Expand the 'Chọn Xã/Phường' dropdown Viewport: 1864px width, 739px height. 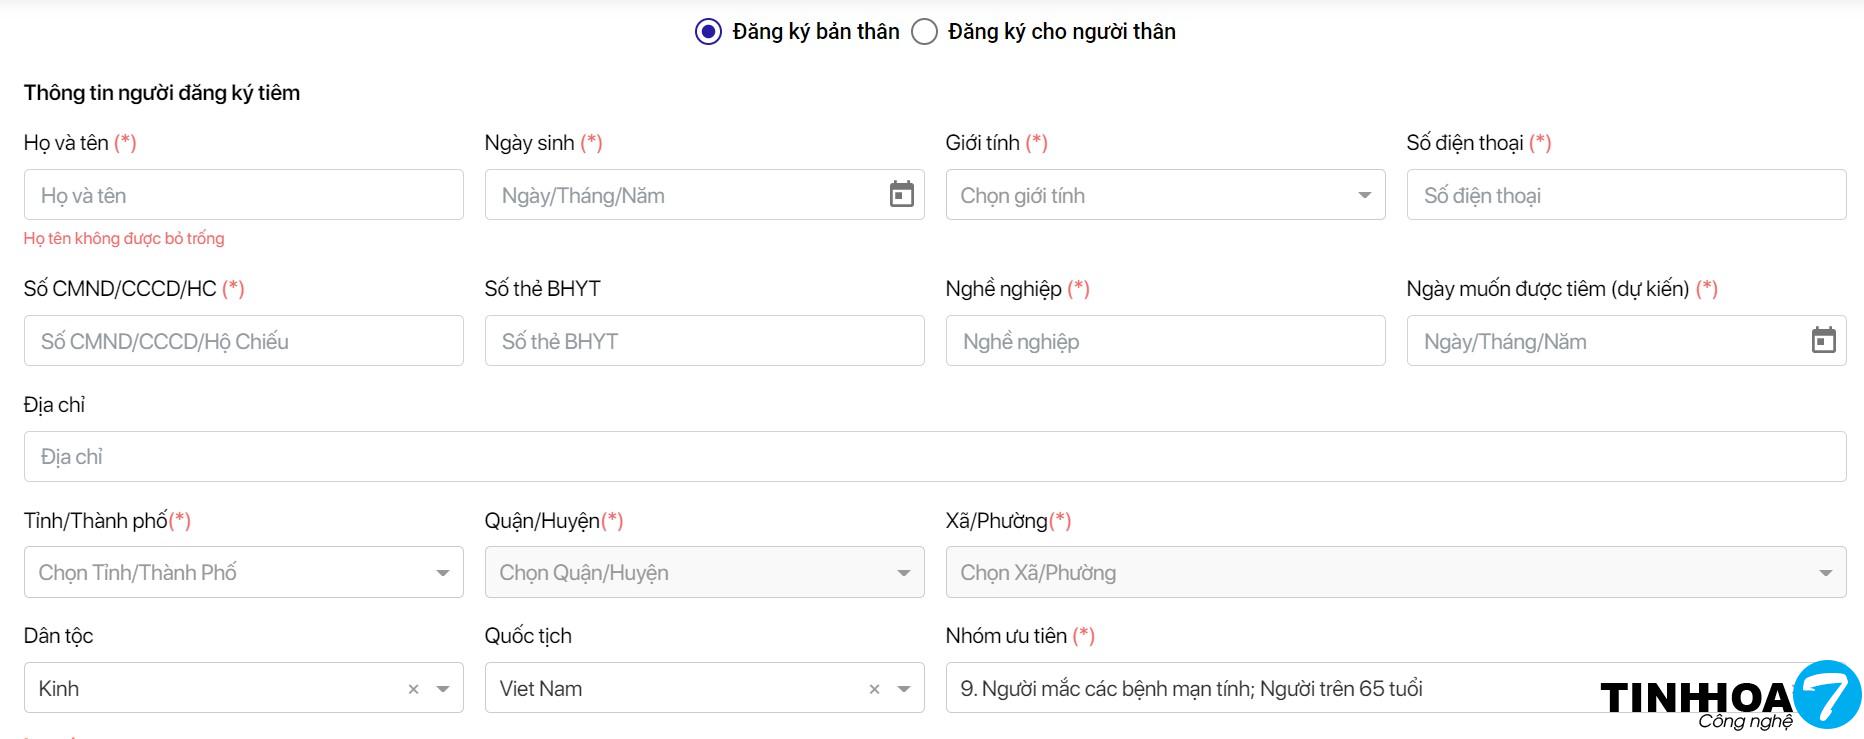1395,572
